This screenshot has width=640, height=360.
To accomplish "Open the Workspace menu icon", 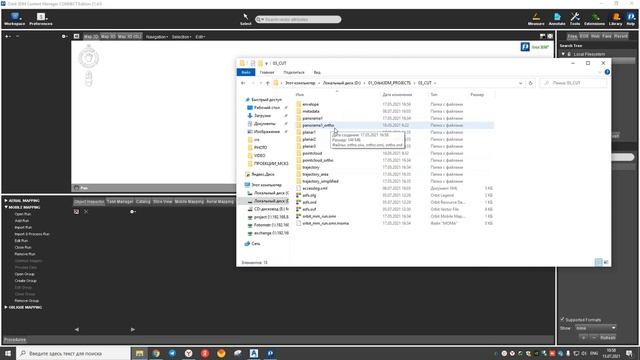I will [x=15, y=19].
